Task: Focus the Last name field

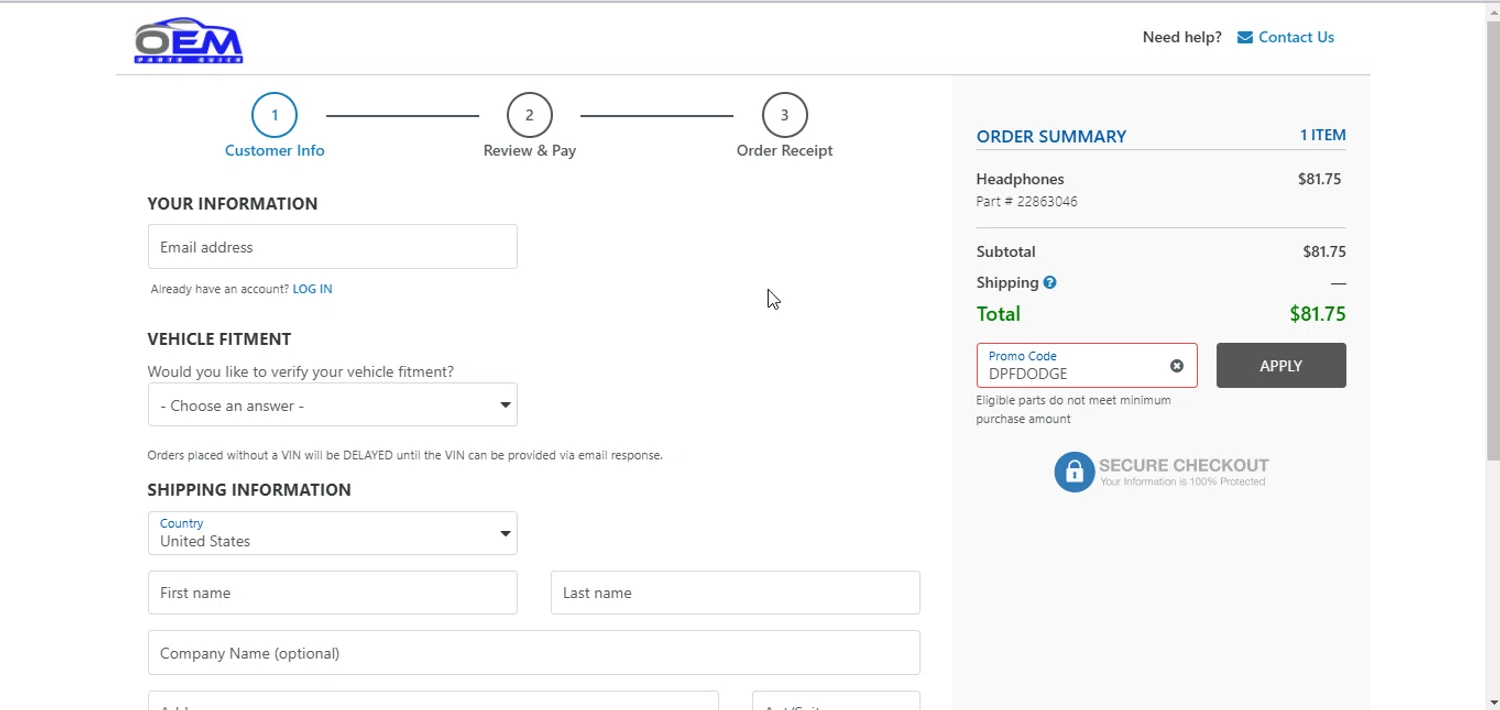Action: coord(735,593)
